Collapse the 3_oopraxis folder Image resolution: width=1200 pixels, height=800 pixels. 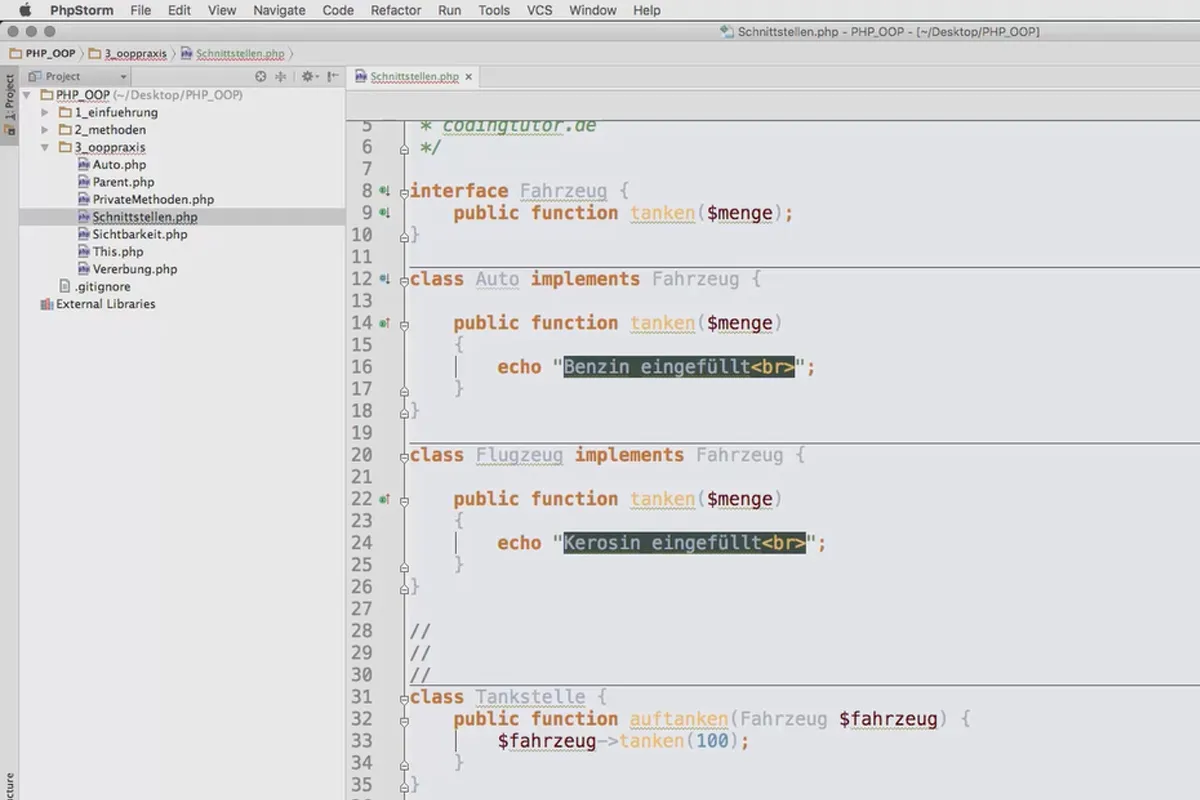45,147
